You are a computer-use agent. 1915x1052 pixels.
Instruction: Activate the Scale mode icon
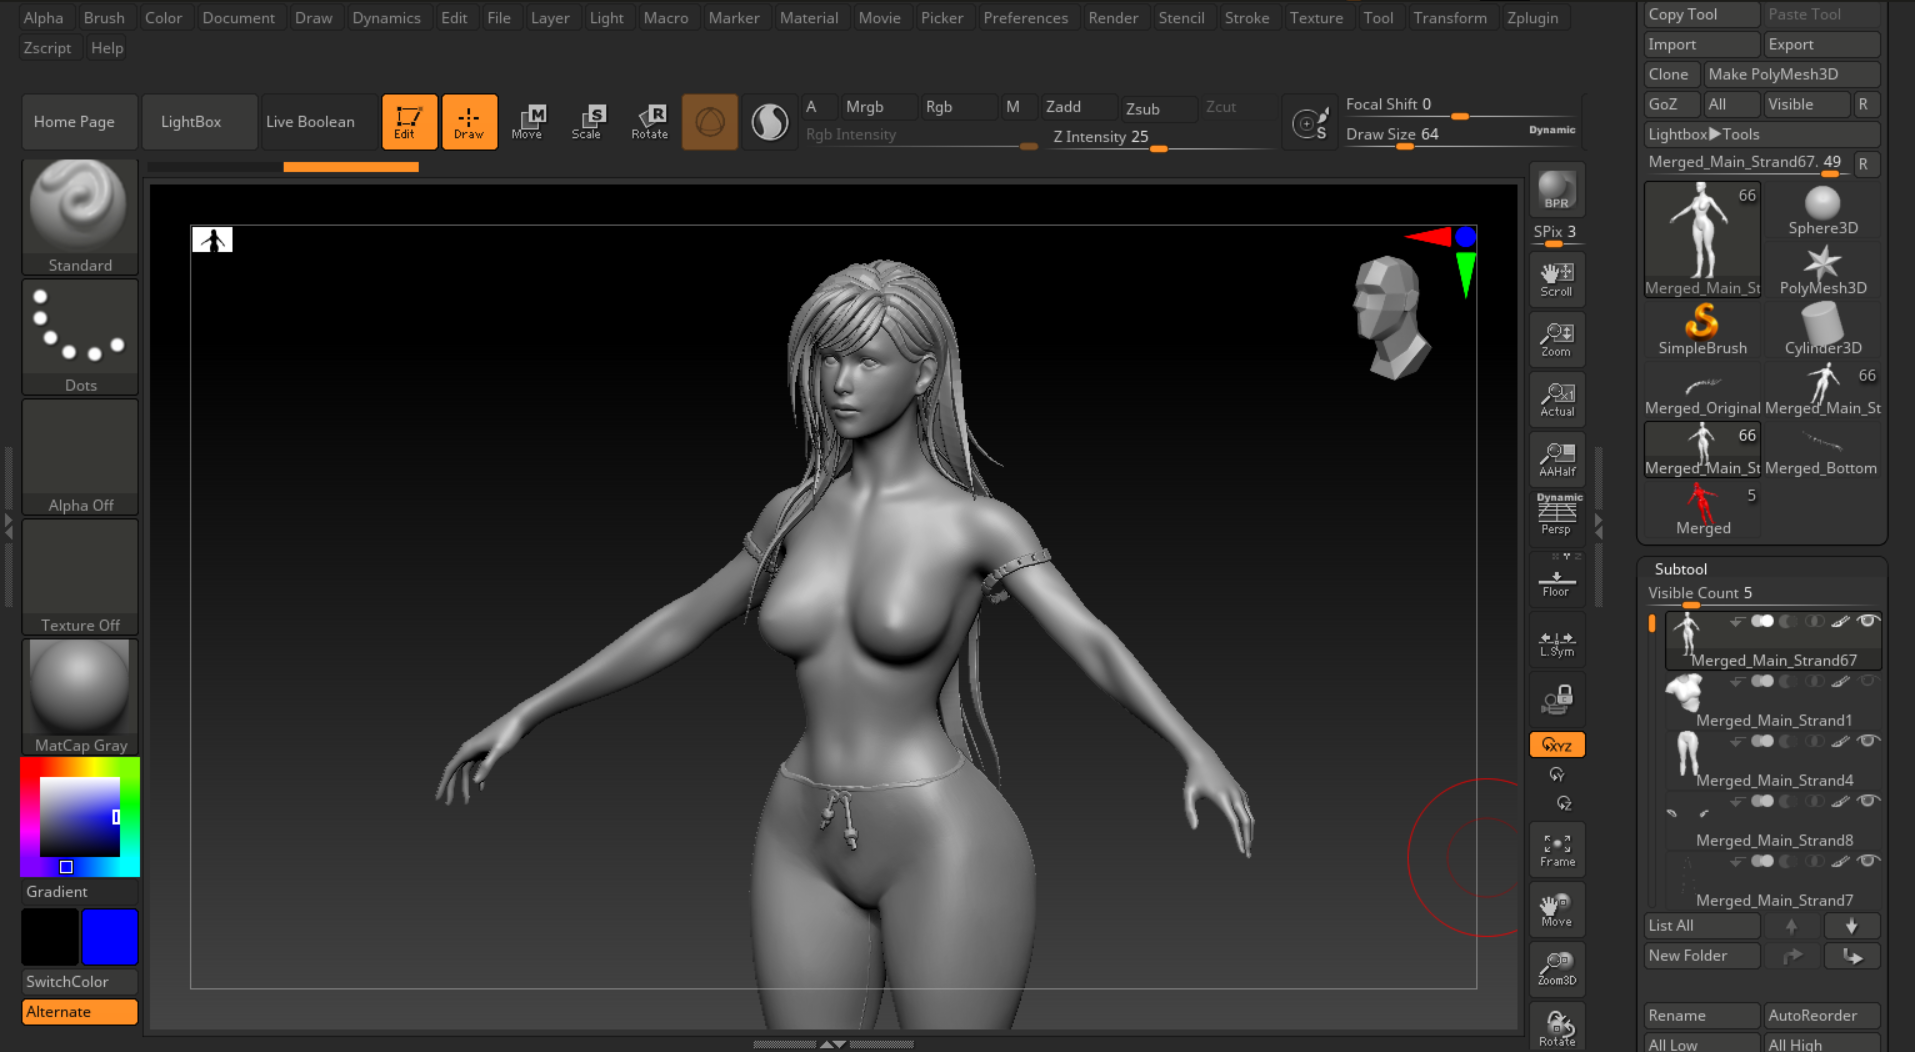point(588,121)
